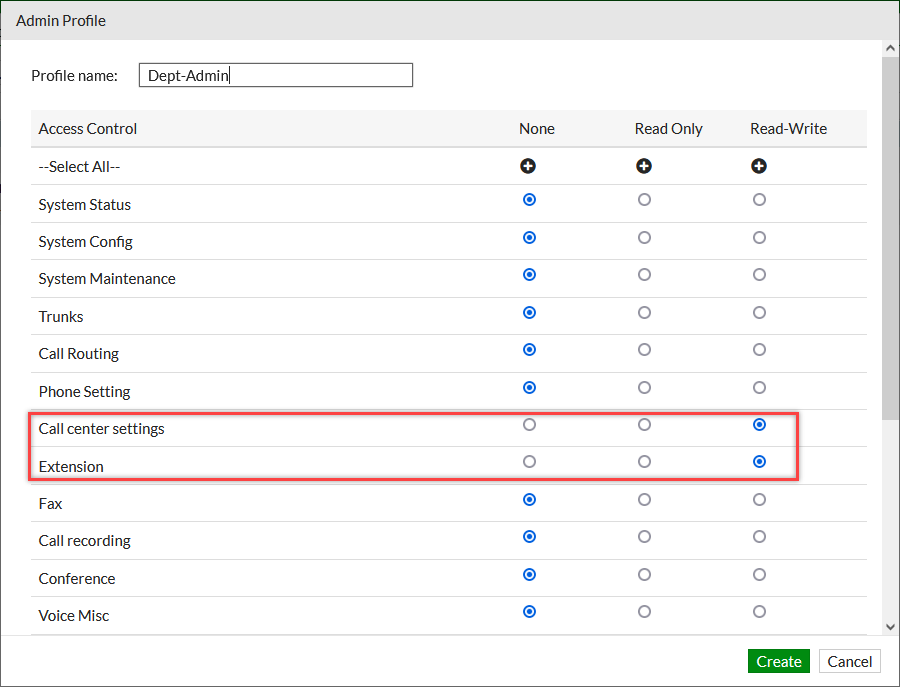
Task: Set Call Routing to Read Only
Action: coord(644,350)
